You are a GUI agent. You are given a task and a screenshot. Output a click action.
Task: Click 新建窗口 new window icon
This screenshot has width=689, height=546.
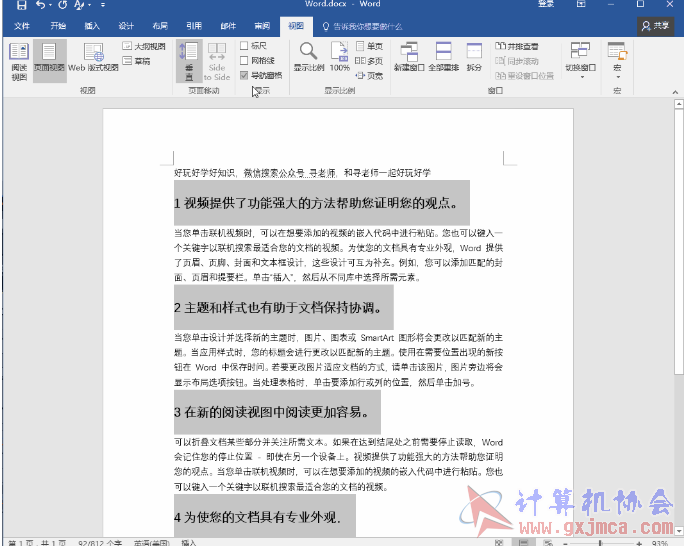pos(409,57)
